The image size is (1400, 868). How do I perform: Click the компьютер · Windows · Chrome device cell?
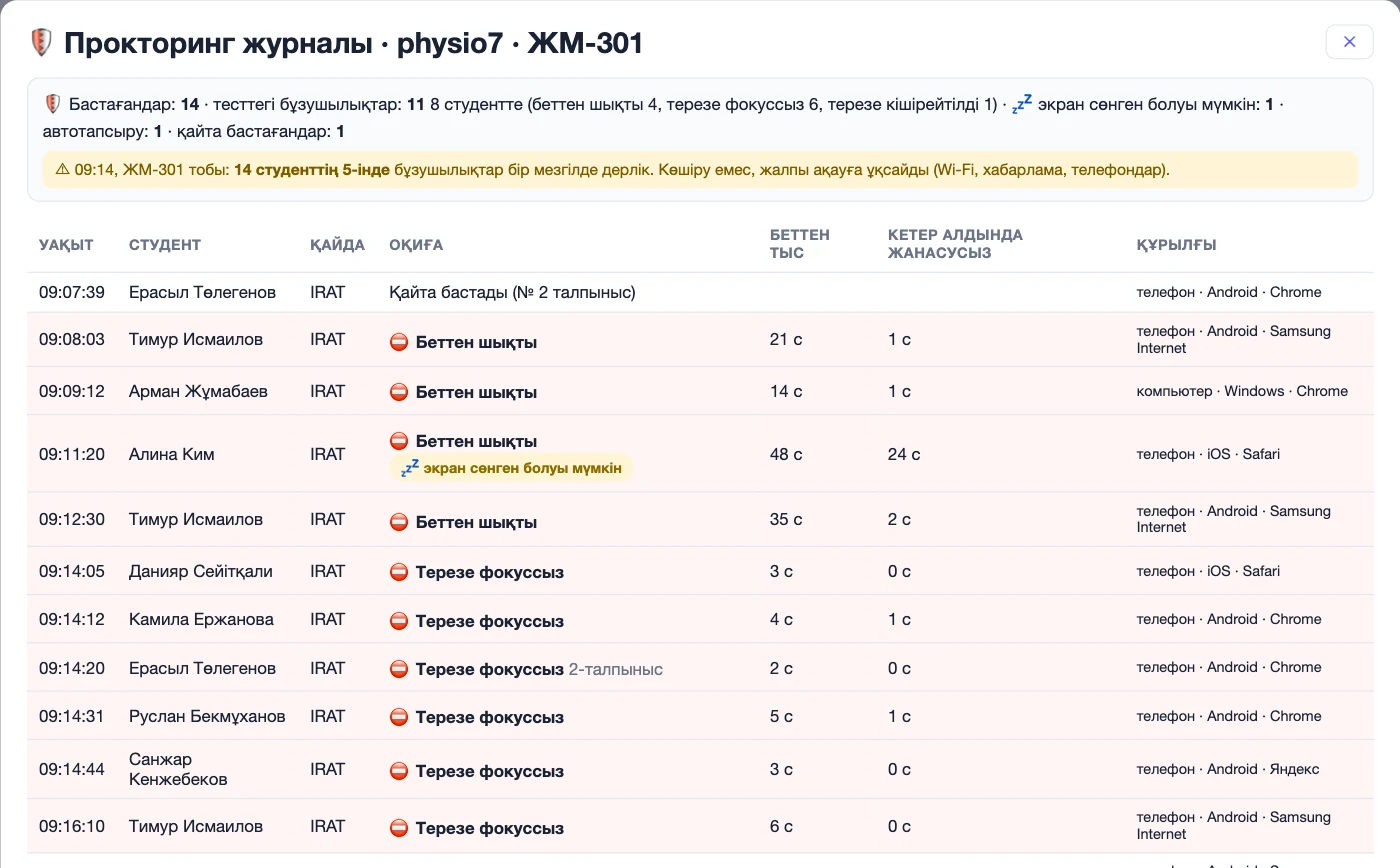(x=1242, y=391)
